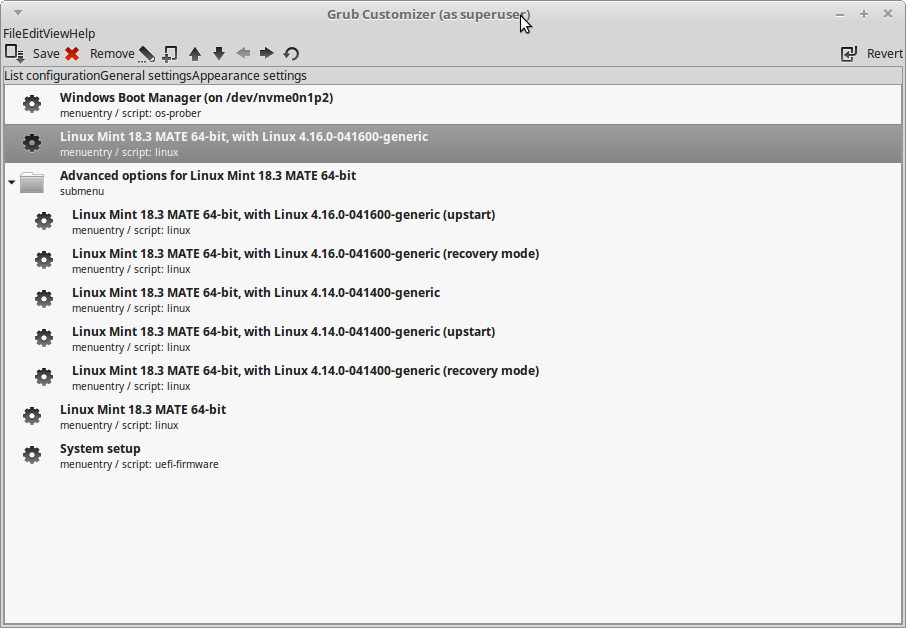Image resolution: width=906 pixels, height=628 pixels.
Task: Open window menu arrow in title bar
Action: click(x=18, y=13)
